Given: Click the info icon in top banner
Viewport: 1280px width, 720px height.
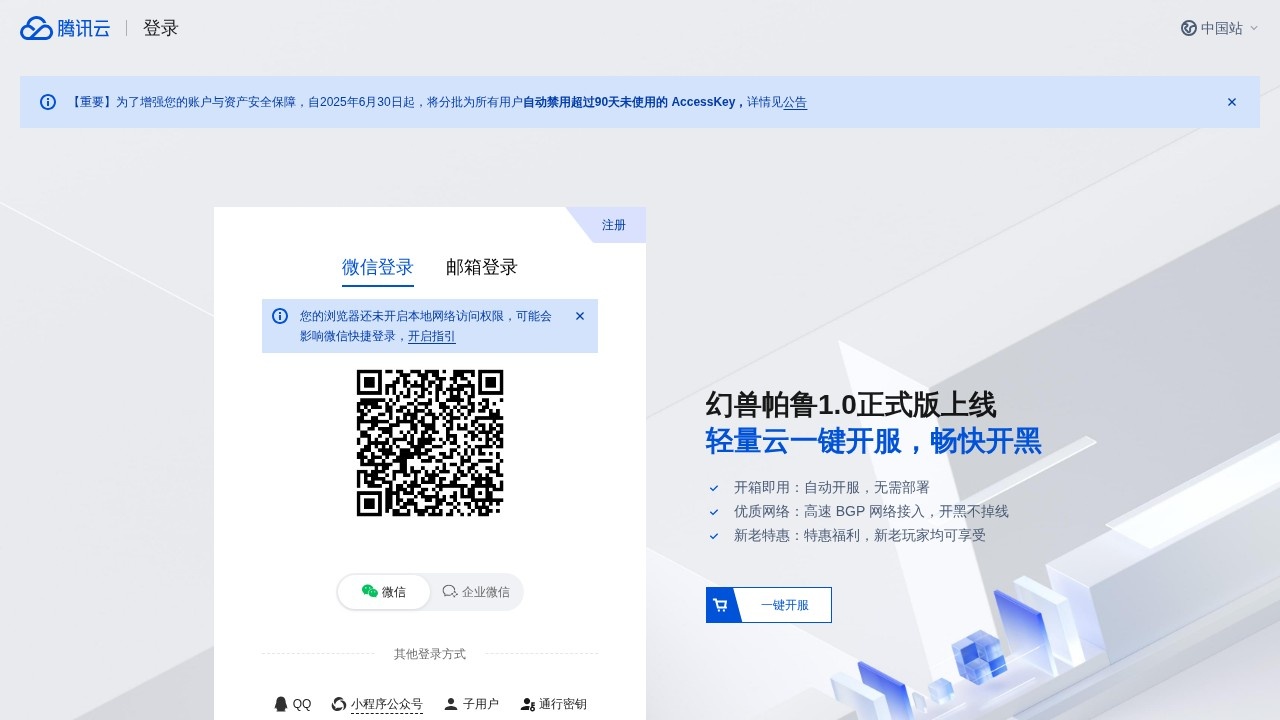Looking at the screenshot, I should click(48, 102).
